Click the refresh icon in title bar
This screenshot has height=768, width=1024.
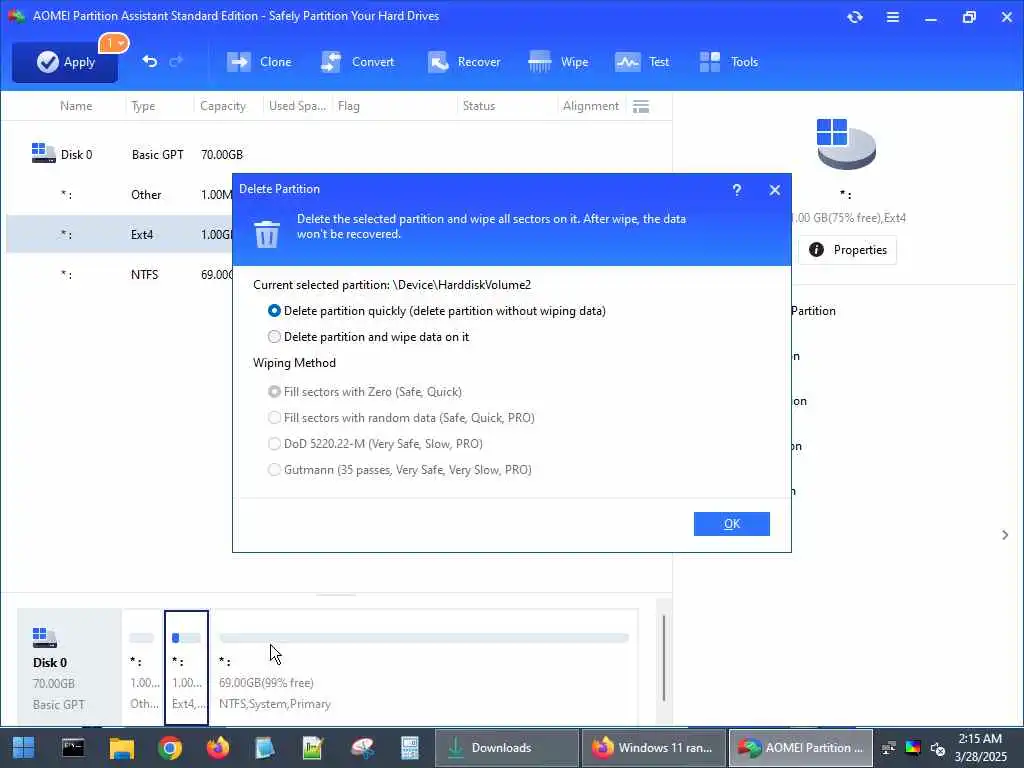pyautogui.click(x=855, y=17)
